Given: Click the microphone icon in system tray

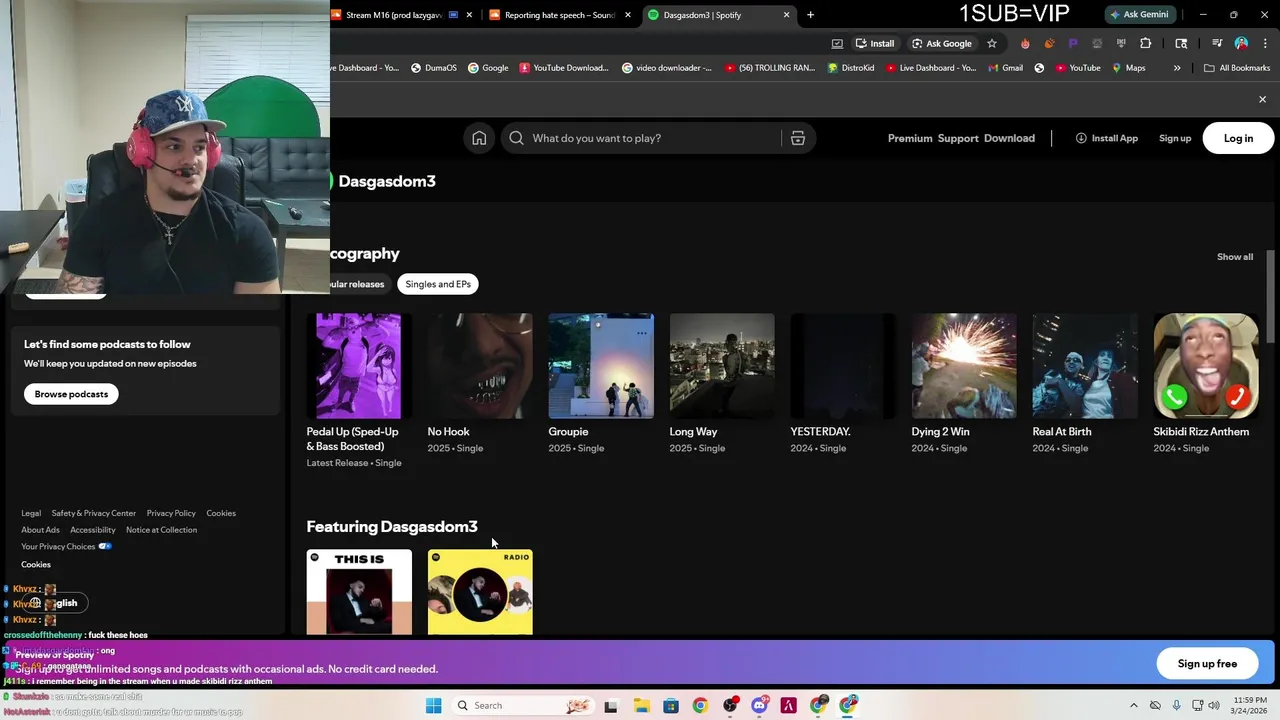Looking at the screenshot, I should pos(1176,705).
